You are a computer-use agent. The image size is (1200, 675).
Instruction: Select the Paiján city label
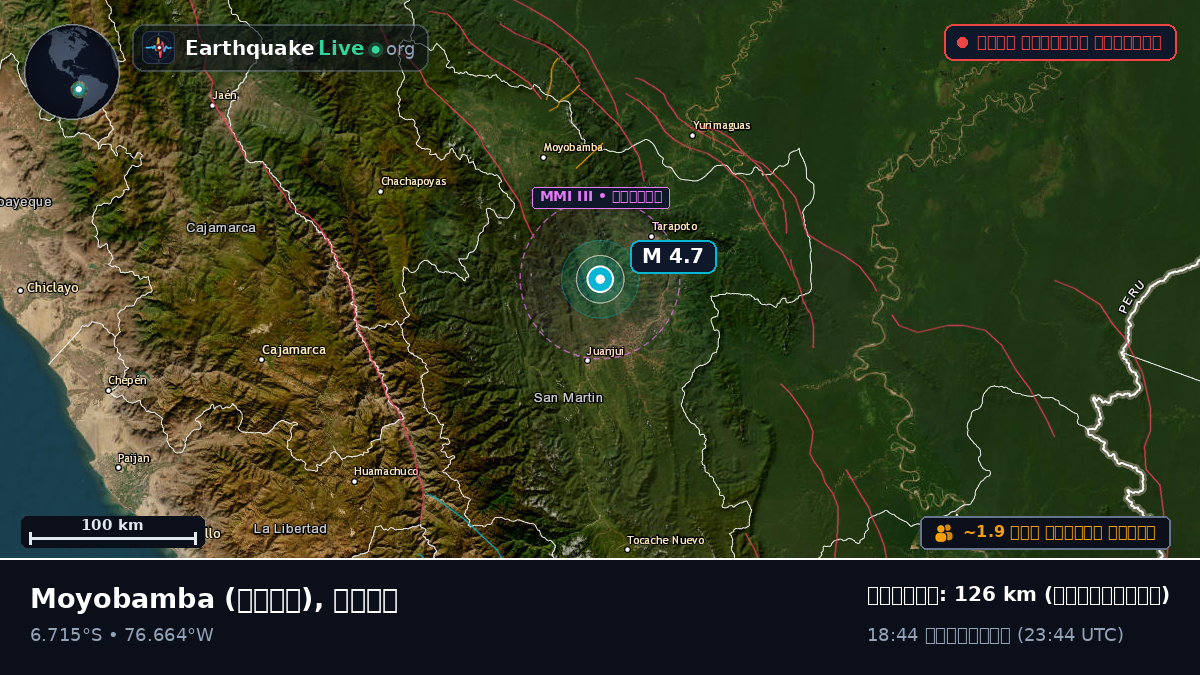point(133,459)
